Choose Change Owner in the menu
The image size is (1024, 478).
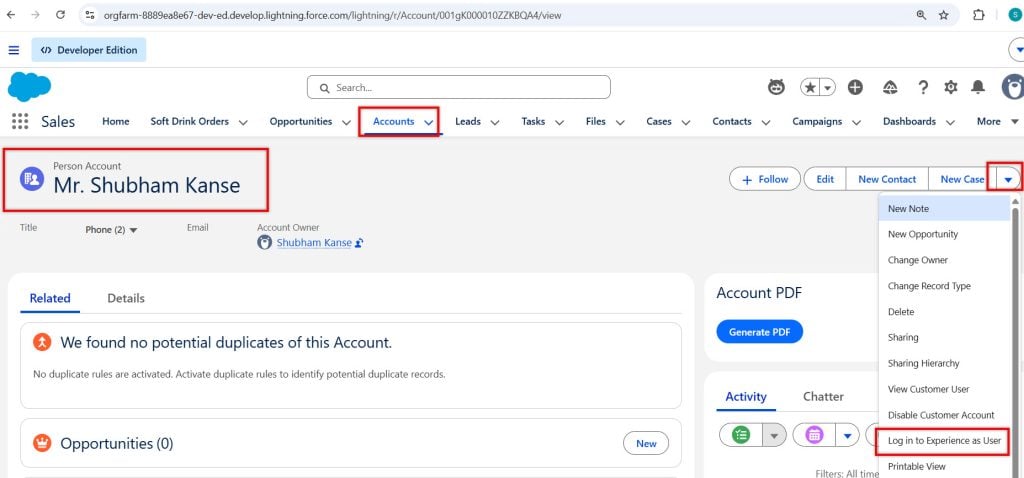click(944, 260)
